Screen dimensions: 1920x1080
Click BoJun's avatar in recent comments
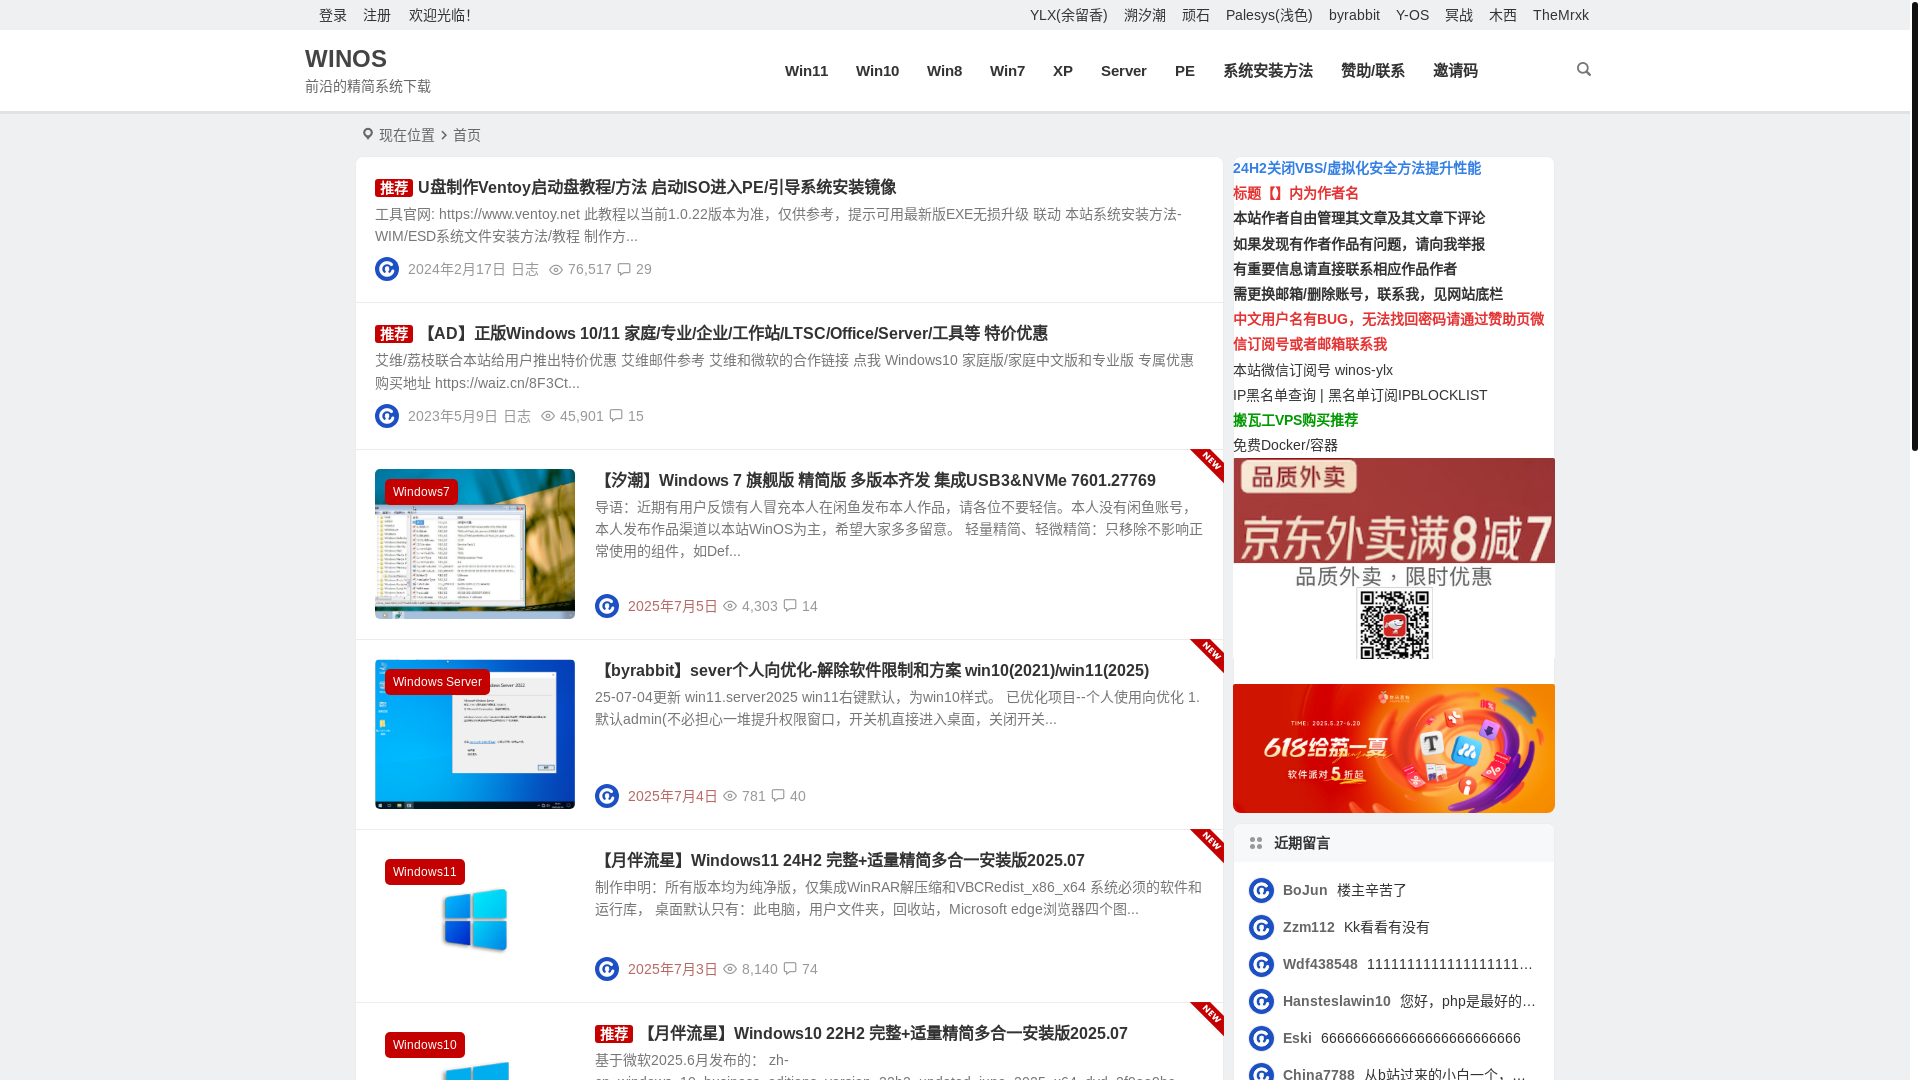(1261, 890)
